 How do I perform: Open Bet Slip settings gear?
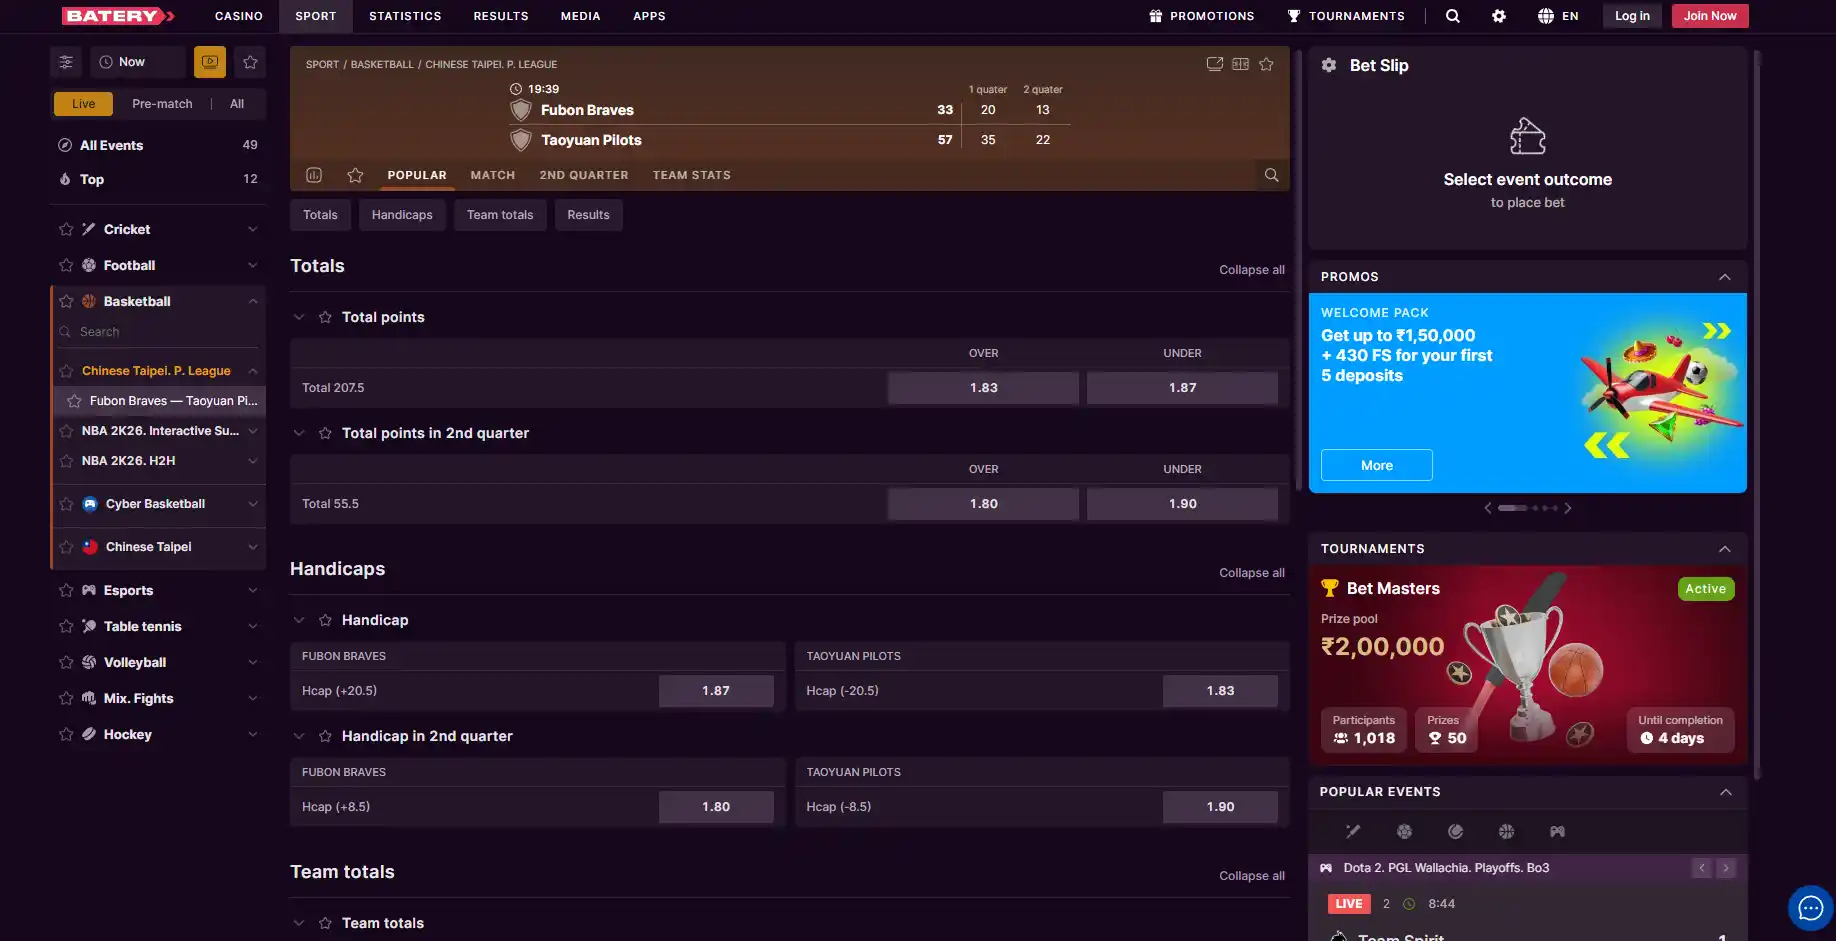click(x=1329, y=65)
